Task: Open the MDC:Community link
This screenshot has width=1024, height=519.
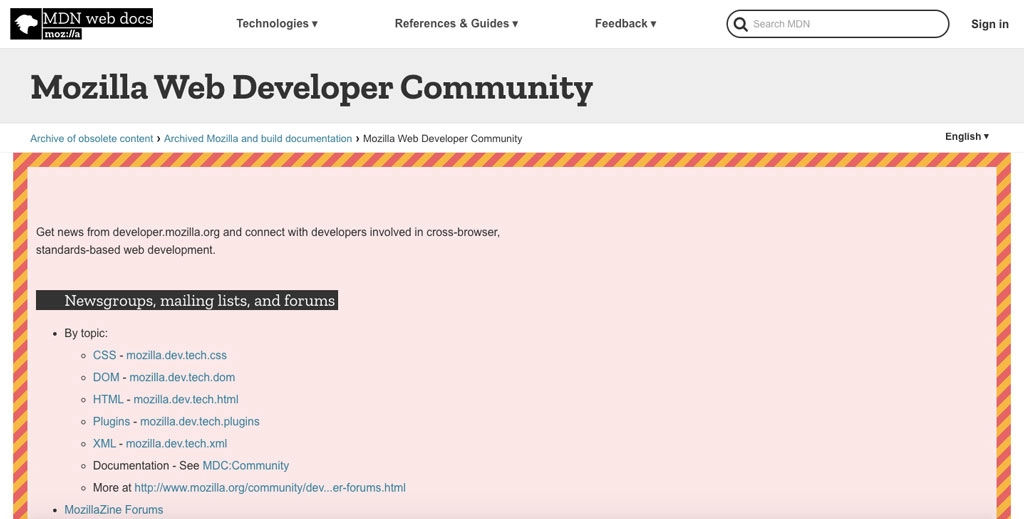Action: 246,465
